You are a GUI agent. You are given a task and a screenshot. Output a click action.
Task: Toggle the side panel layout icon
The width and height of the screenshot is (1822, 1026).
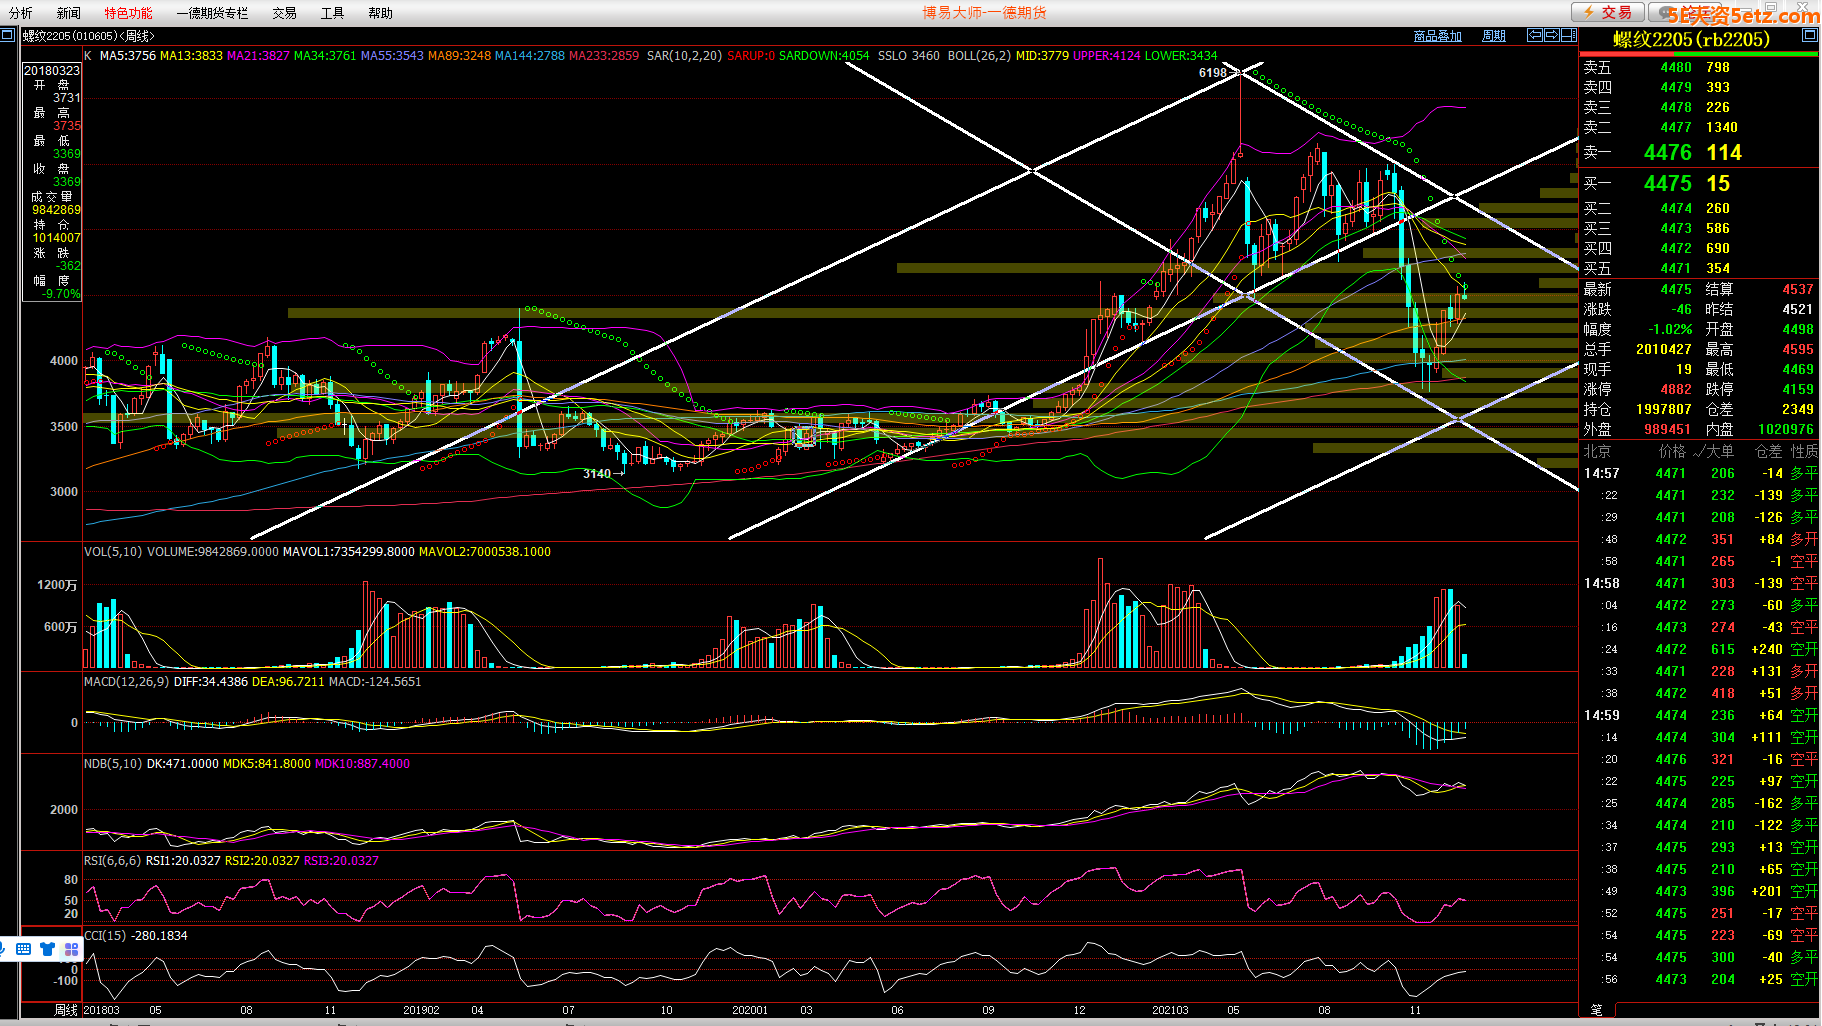pos(1569,35)
